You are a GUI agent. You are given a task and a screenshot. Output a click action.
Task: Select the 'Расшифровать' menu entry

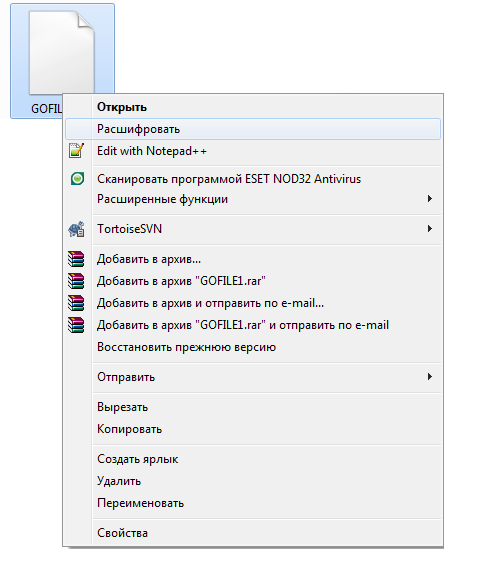pos(253,129)
